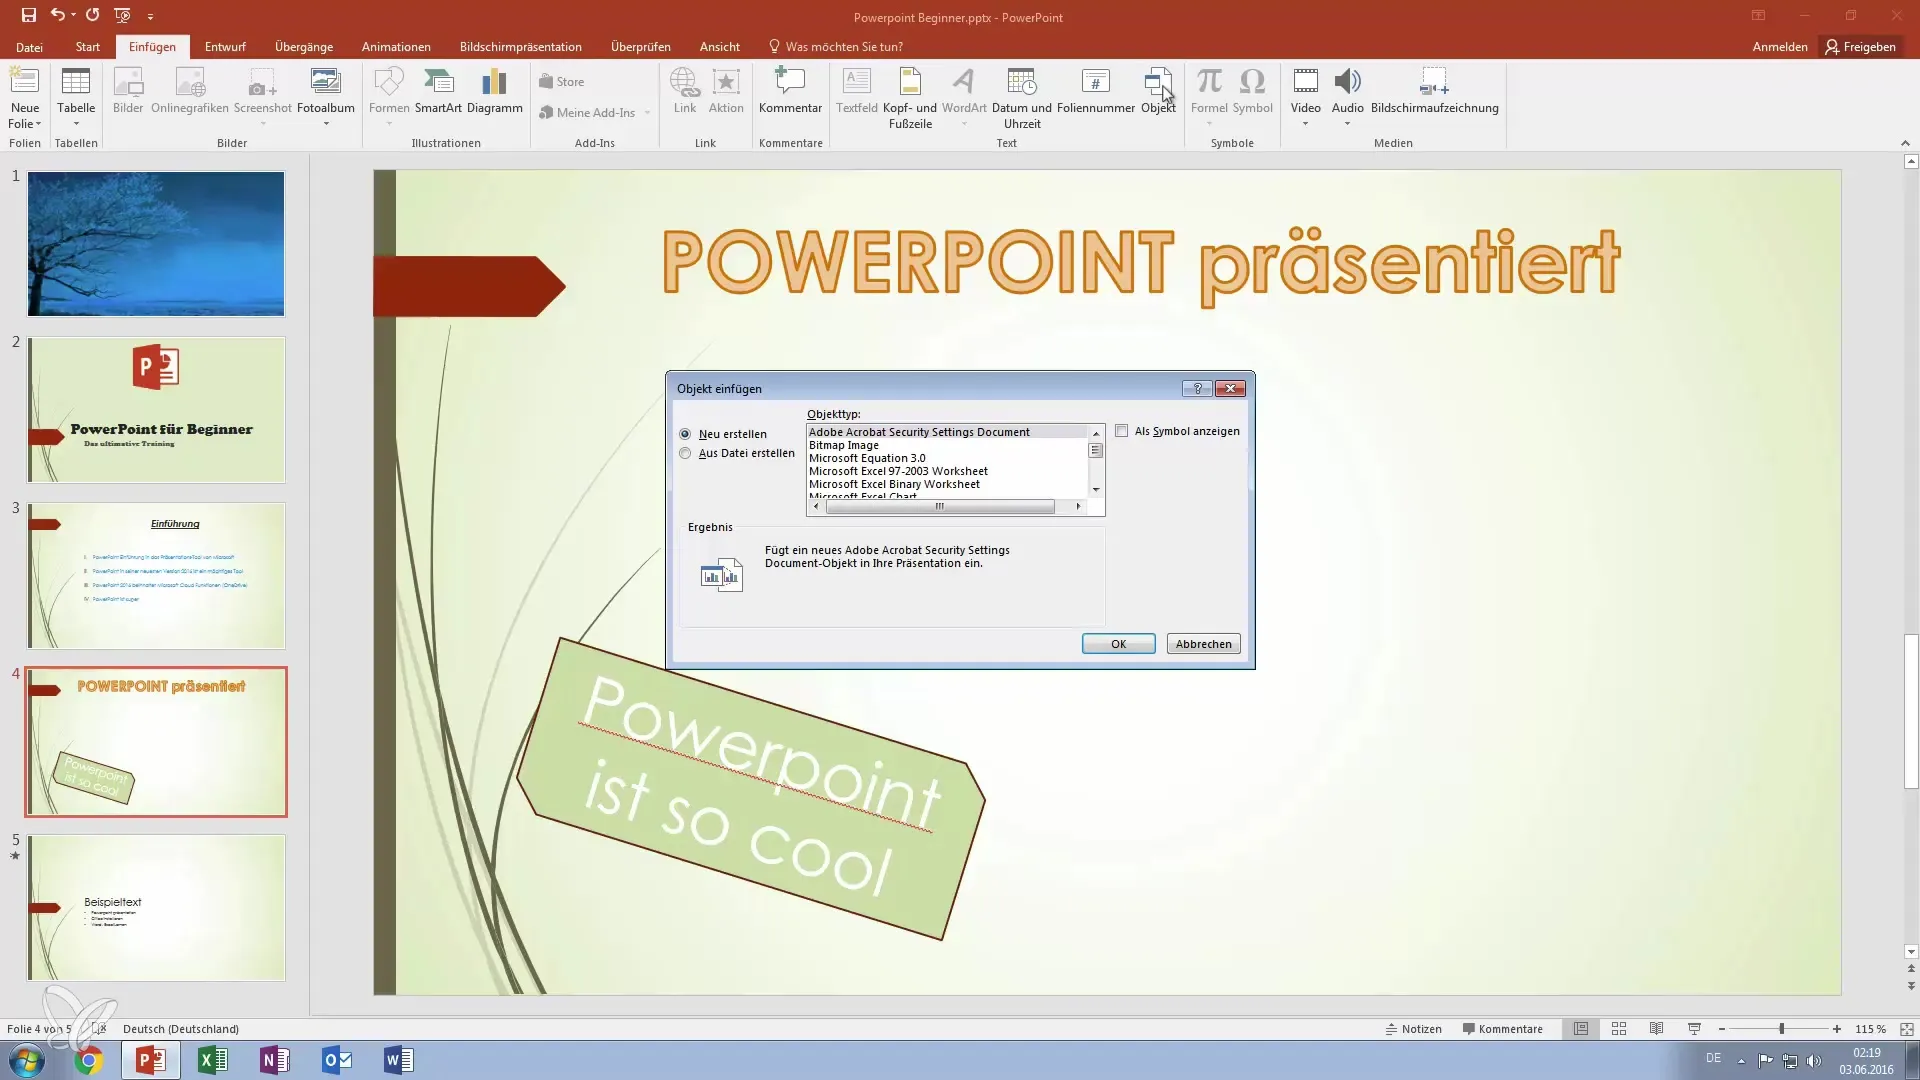The width and height of the screenshot is (1920, 1080).
Task: Open the Datei tab
Action: click(29, 47)
